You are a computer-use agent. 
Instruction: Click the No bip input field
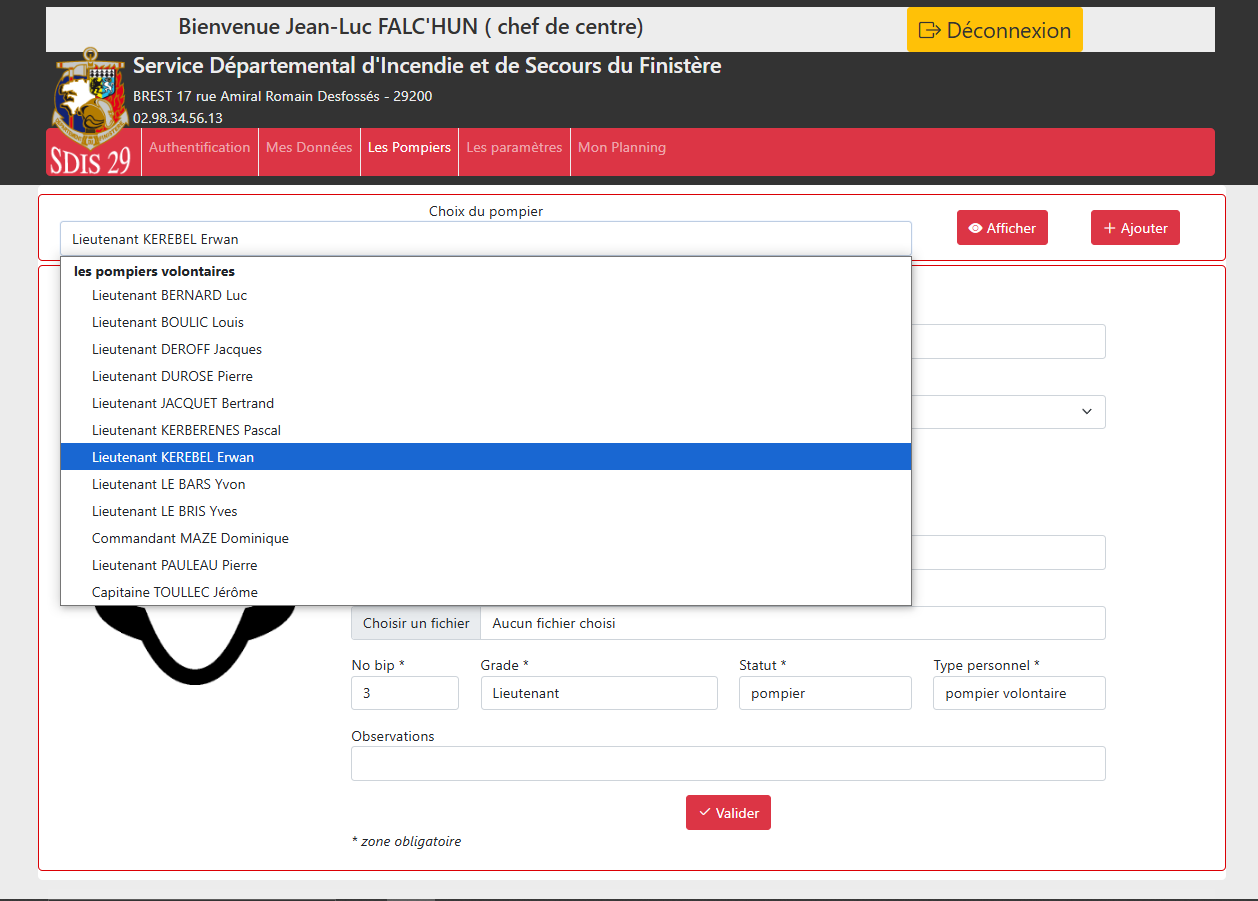point(404,694)
